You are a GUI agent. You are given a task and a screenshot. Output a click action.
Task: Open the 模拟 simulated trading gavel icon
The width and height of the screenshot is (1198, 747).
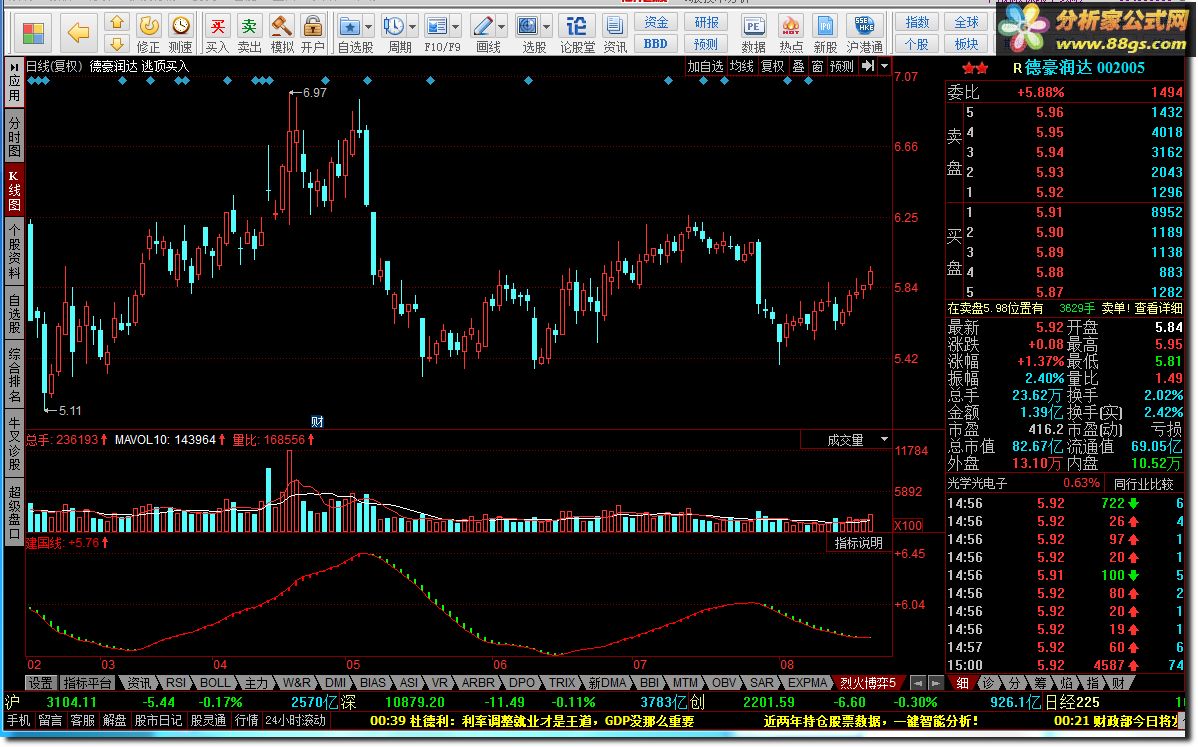(282, 35)
